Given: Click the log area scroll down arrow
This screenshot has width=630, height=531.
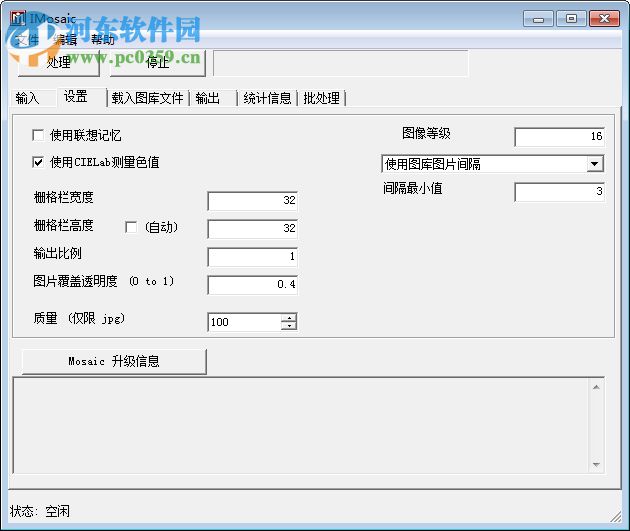Looking at the screenshot, I should pyautogui.click(x=596, y=465).
